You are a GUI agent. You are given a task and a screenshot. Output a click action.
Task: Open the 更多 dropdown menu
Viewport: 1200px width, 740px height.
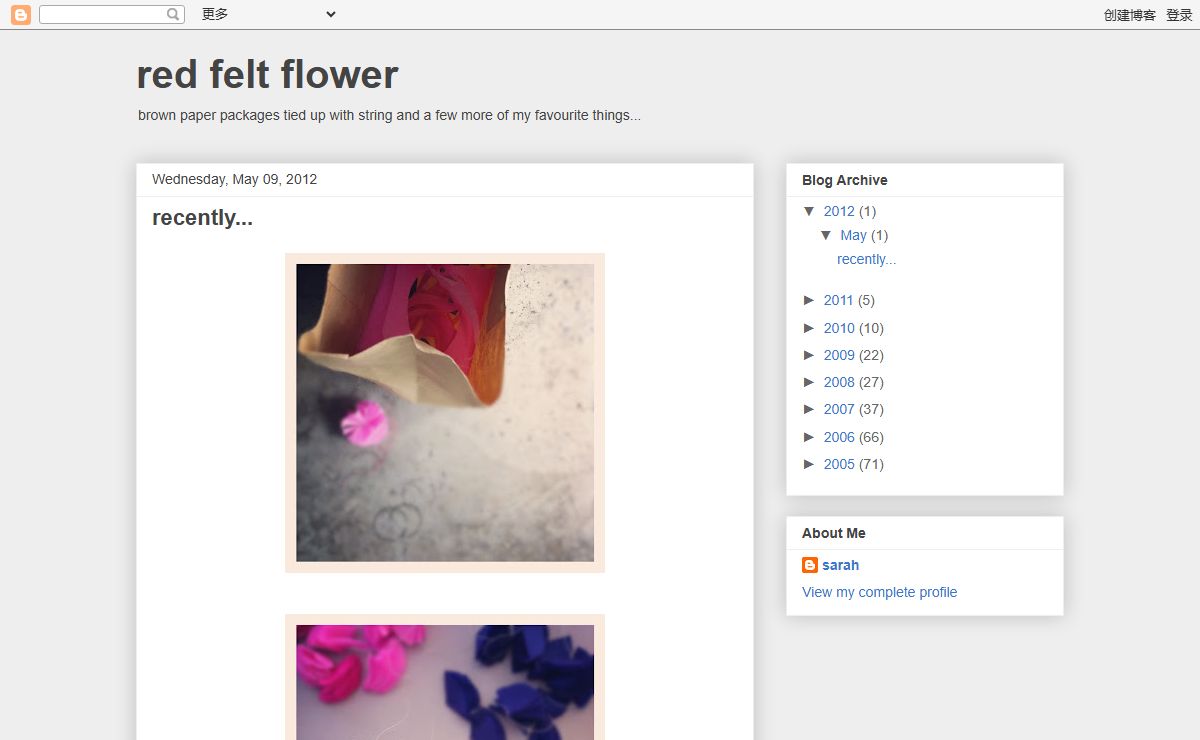tap(268, 14)
